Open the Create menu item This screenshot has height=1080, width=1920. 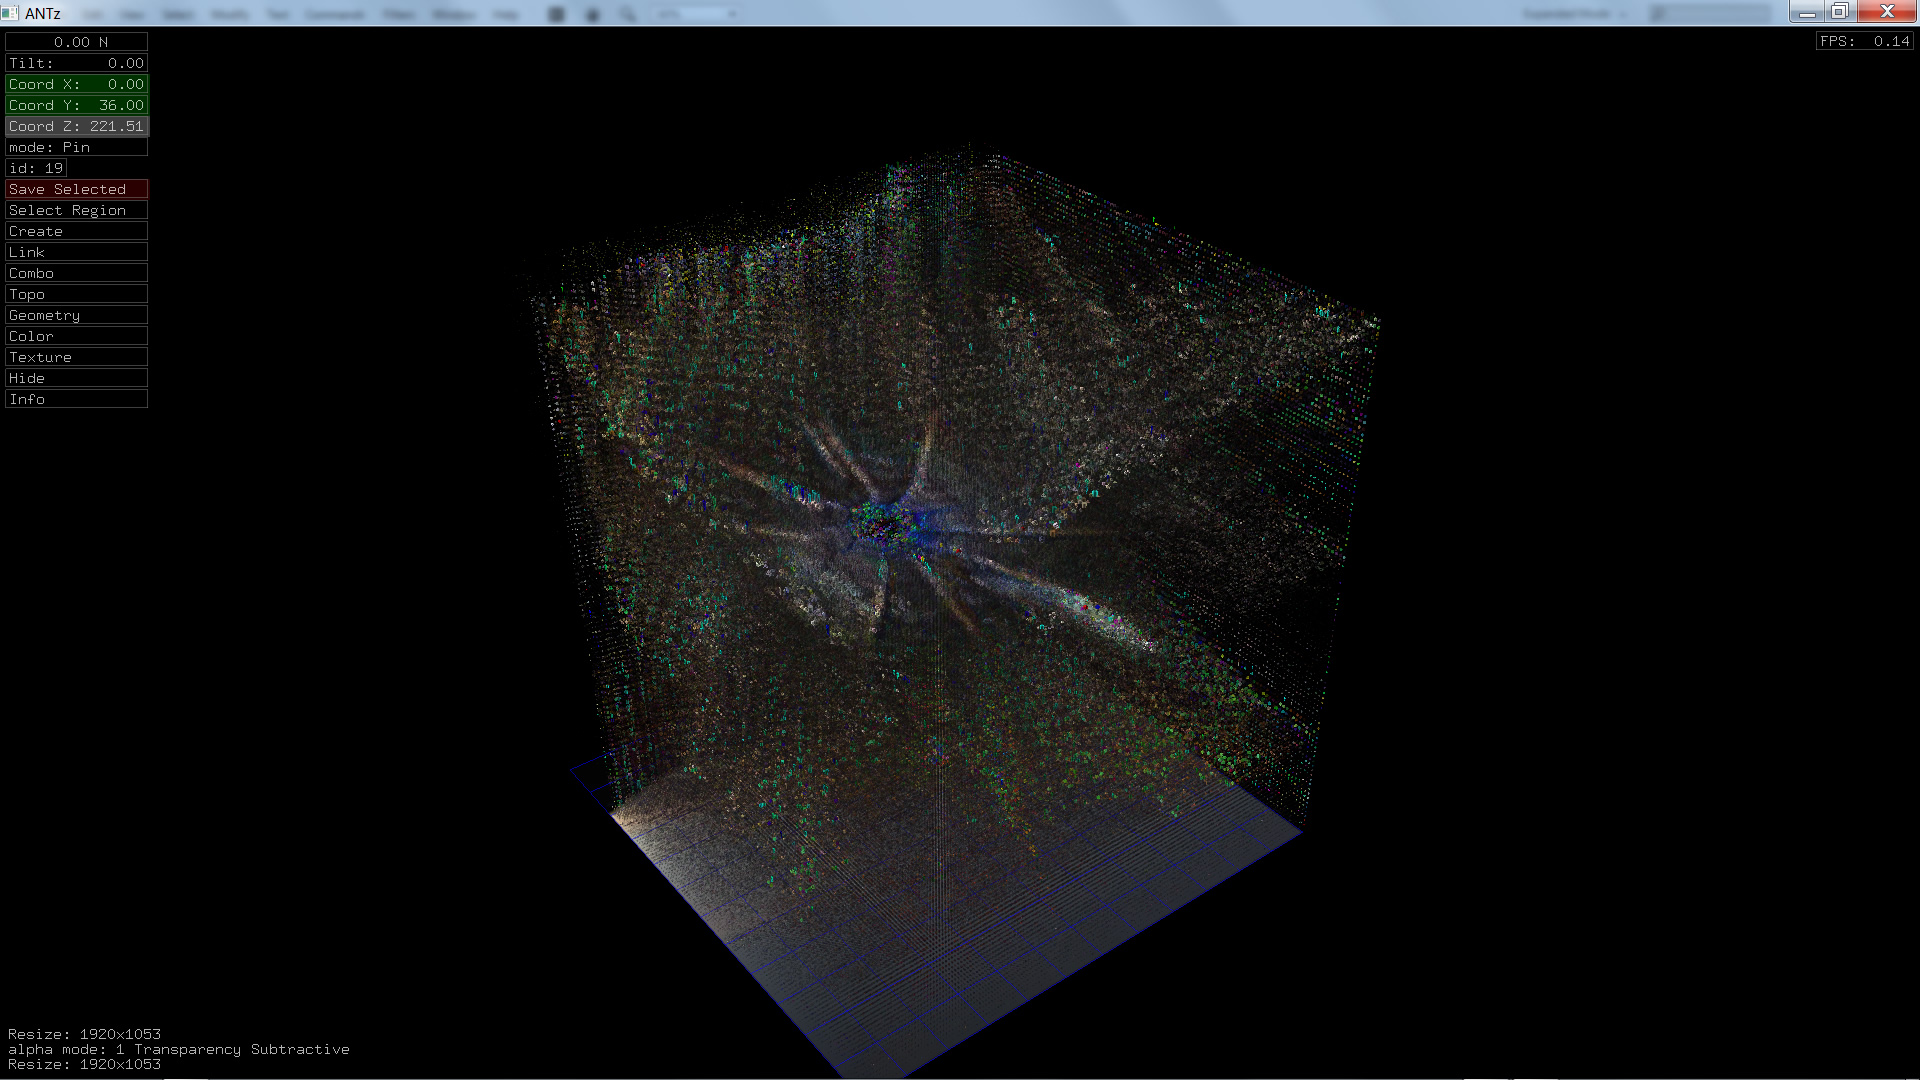tap(76, 231)
